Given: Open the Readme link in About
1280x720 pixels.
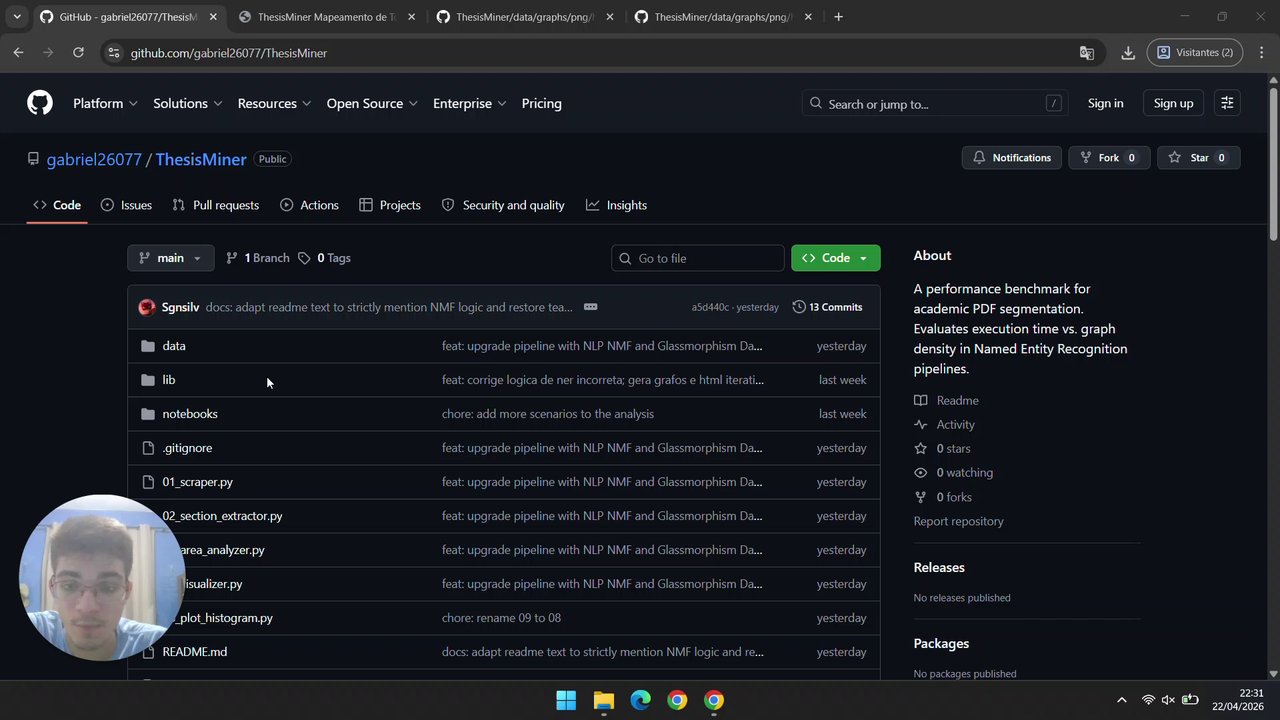Looking at the screenshot, I should (947, 401).
